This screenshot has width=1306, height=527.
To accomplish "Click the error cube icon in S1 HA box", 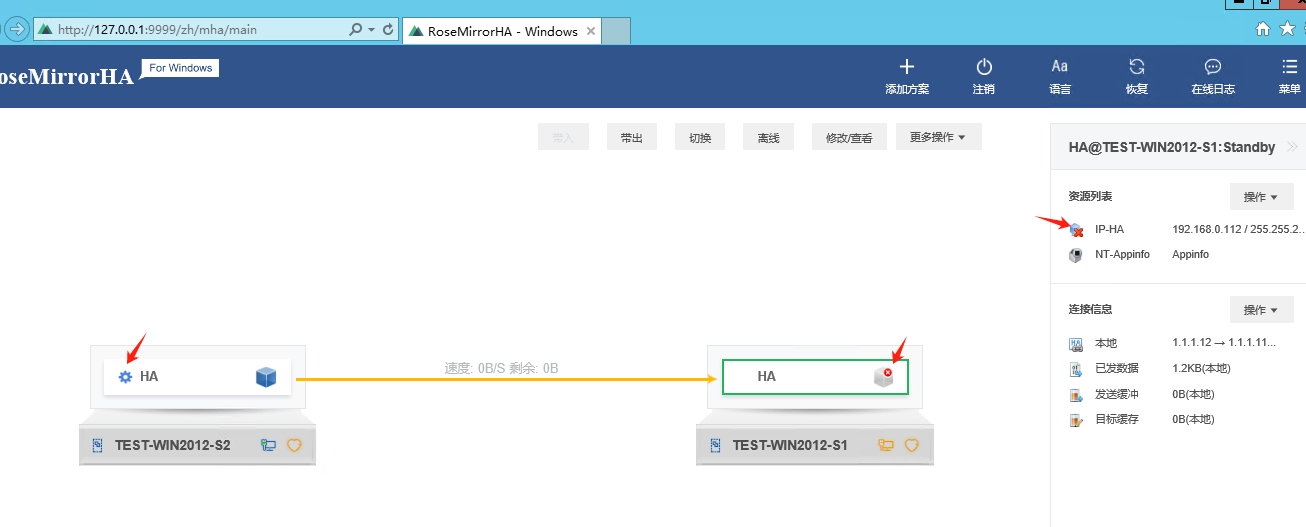I will point(883,376).
